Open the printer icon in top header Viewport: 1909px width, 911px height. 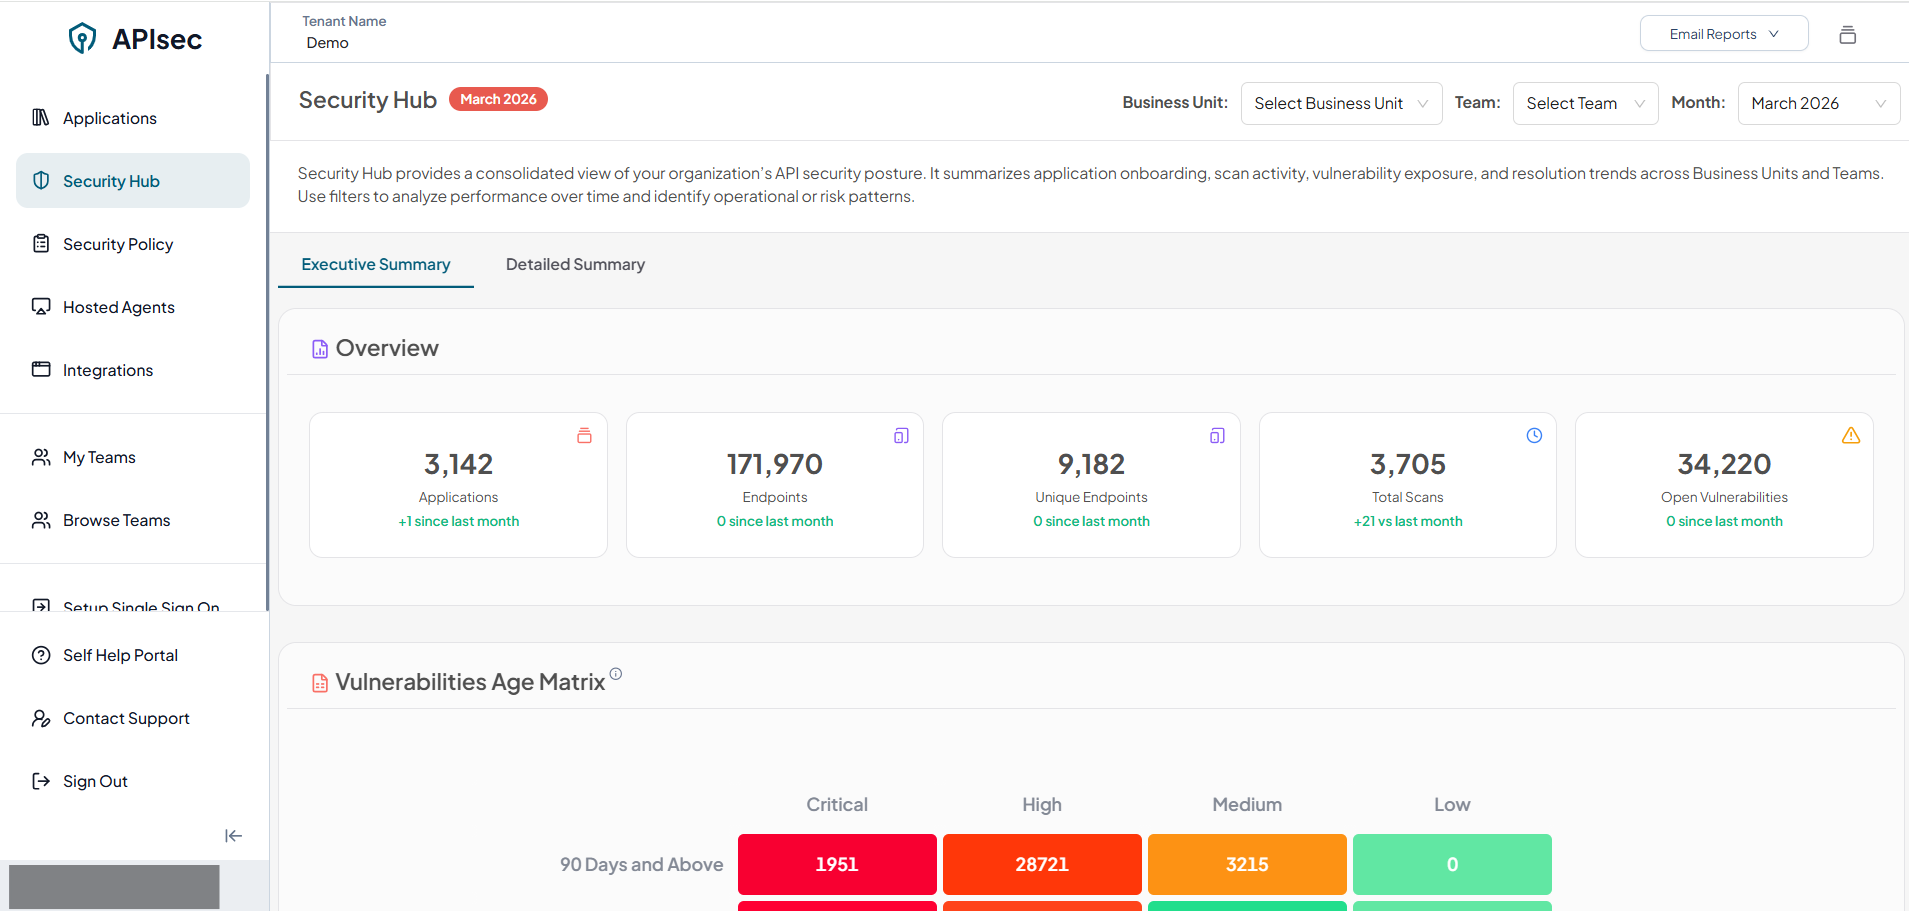click(1847, 35)
